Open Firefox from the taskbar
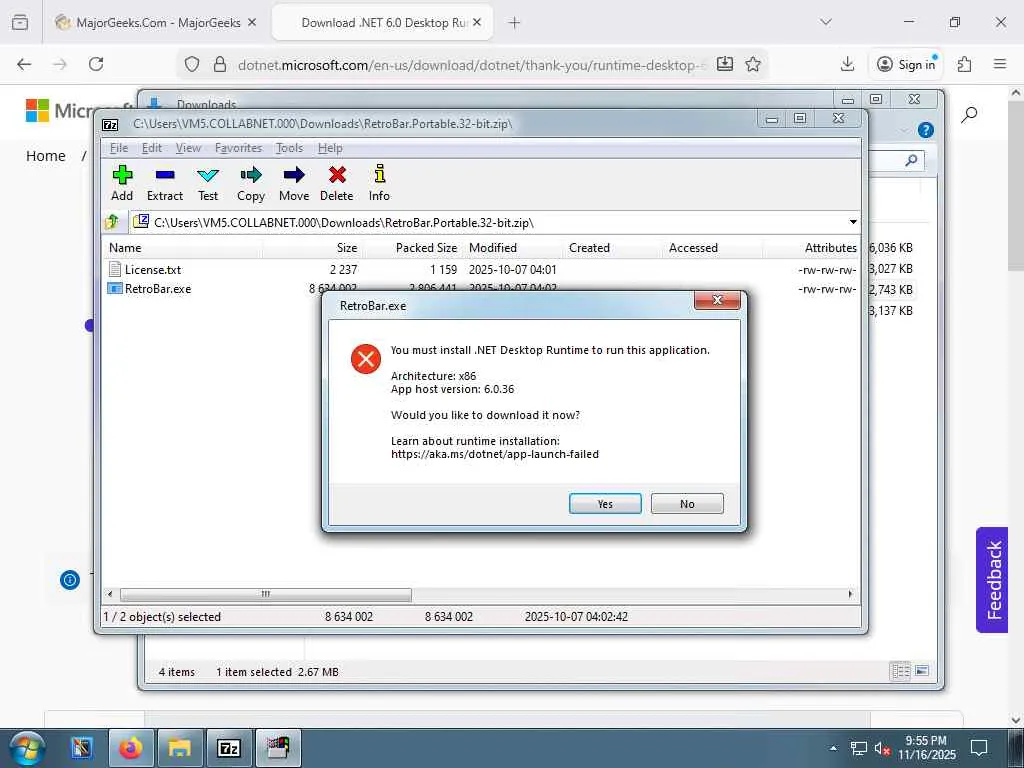 (131, 748)
